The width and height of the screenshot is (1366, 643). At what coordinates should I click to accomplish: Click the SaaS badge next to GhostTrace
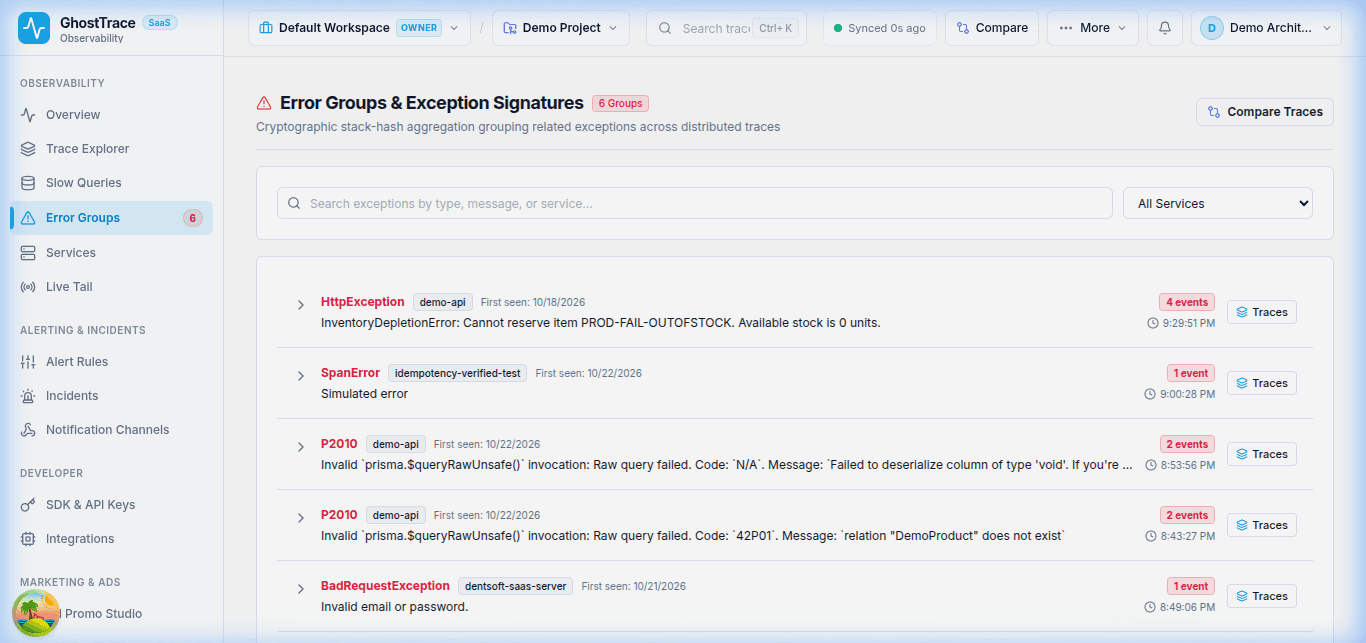(160, 22)
